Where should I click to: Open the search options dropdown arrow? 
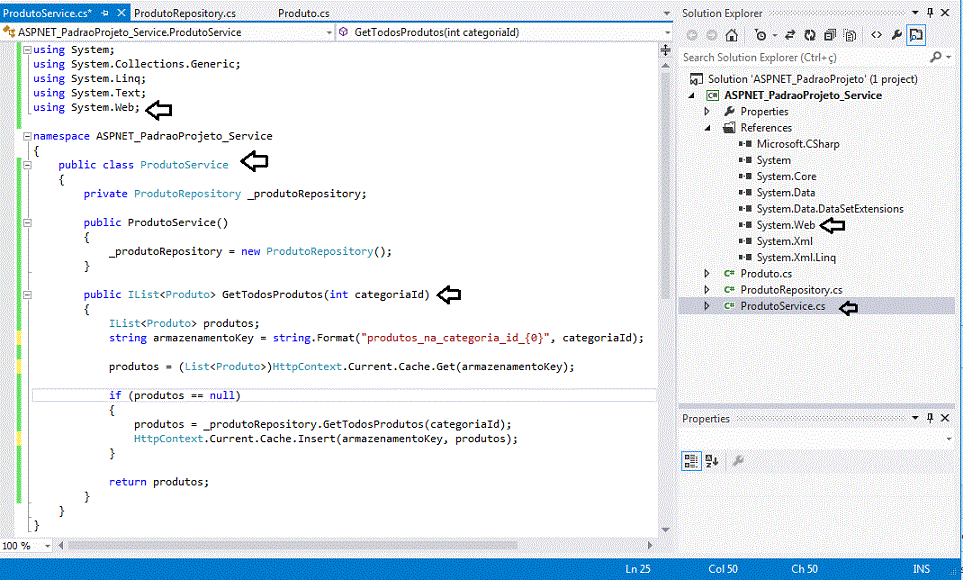click(949, 57)
